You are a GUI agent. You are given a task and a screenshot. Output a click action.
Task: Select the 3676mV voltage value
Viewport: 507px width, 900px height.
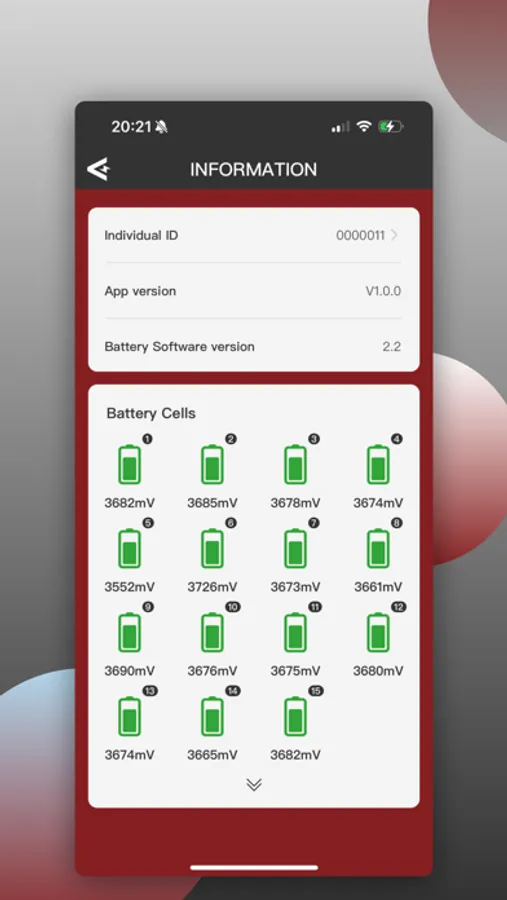(x=212, y=671)
